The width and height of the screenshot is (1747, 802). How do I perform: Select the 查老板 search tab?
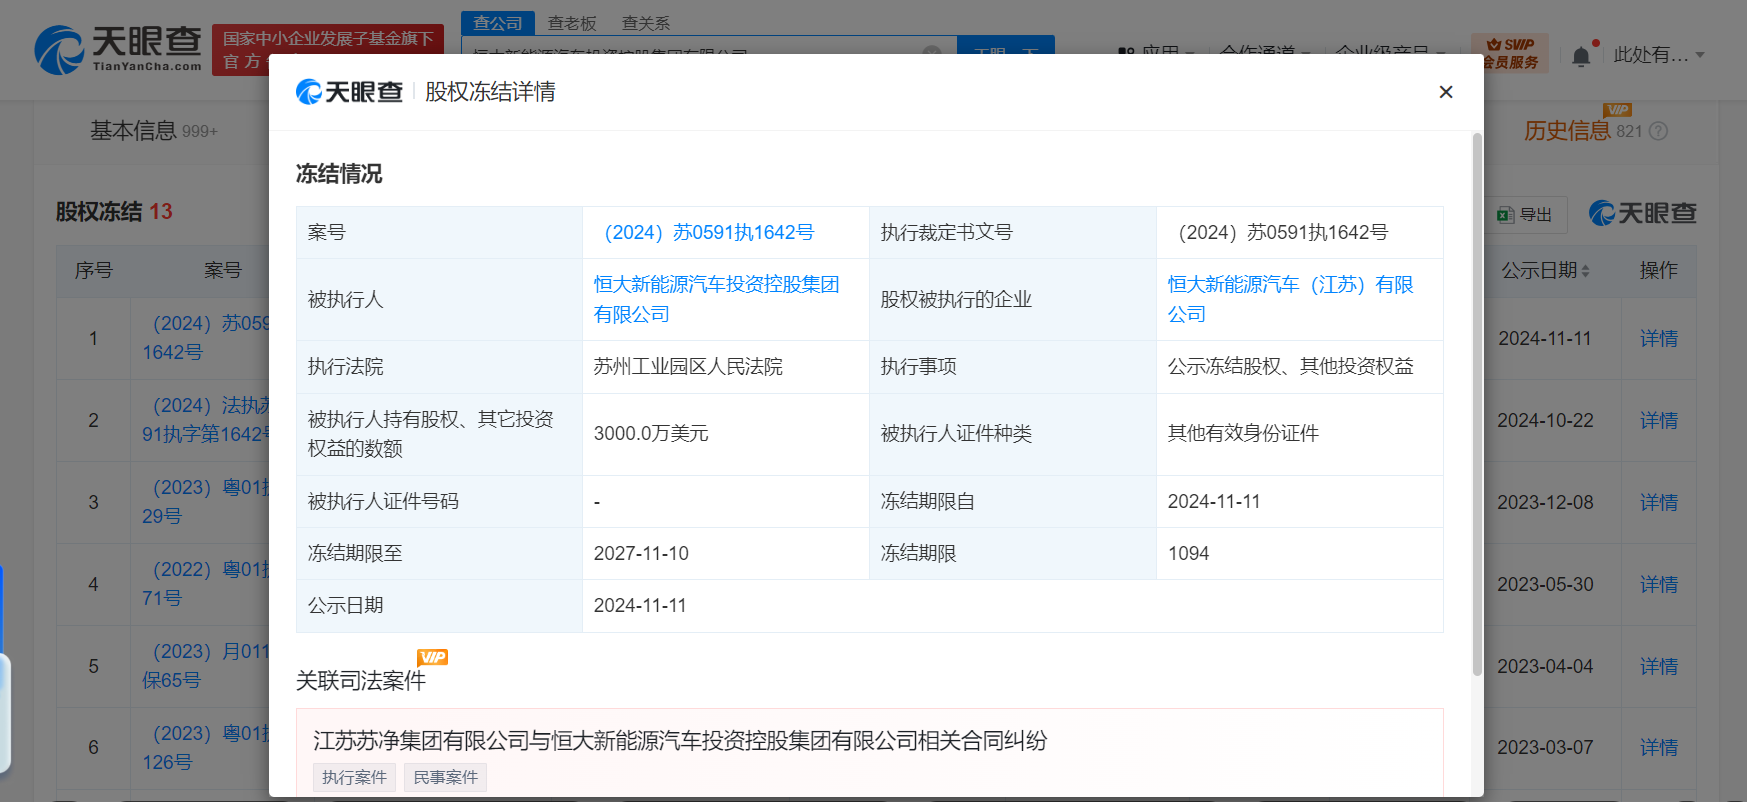[x=572, y=23]
